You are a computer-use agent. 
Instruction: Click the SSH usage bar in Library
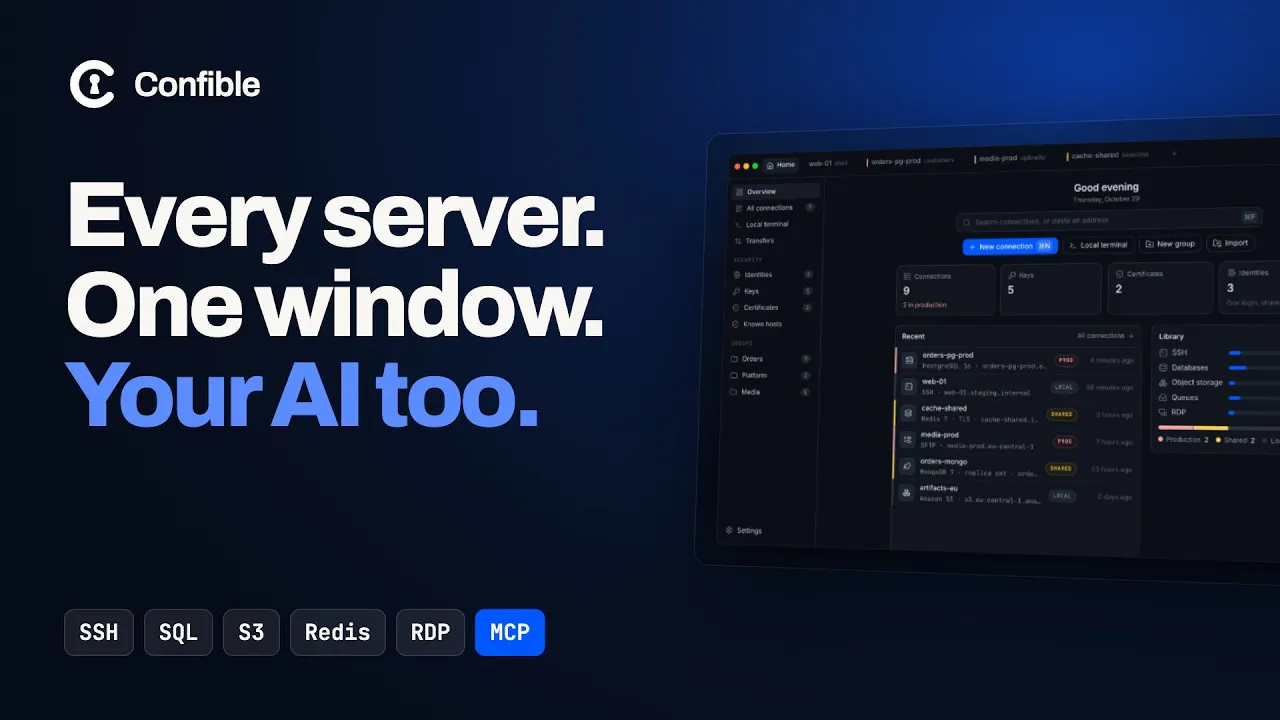1254,352
